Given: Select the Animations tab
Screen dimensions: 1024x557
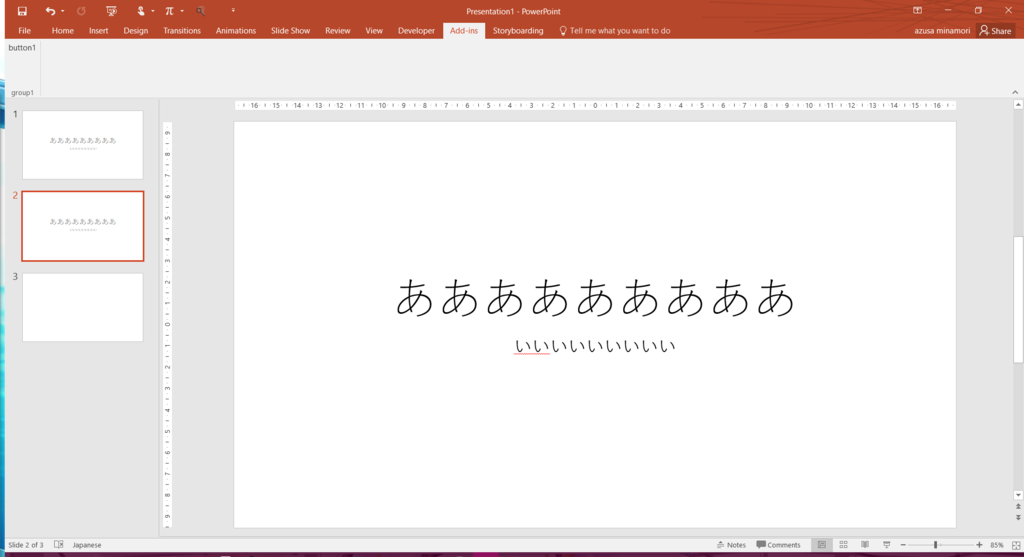Looking at the screenshot, I should tap(236, 31).
